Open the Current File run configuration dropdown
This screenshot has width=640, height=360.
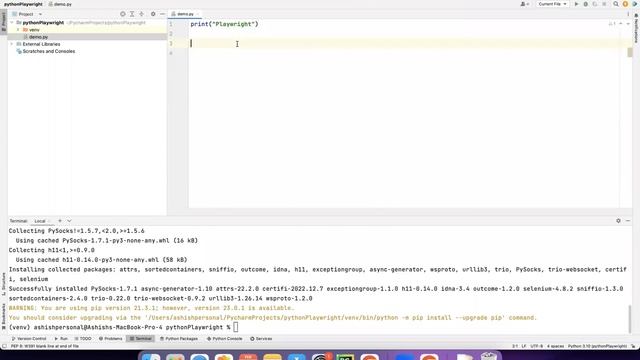point(552,4)
